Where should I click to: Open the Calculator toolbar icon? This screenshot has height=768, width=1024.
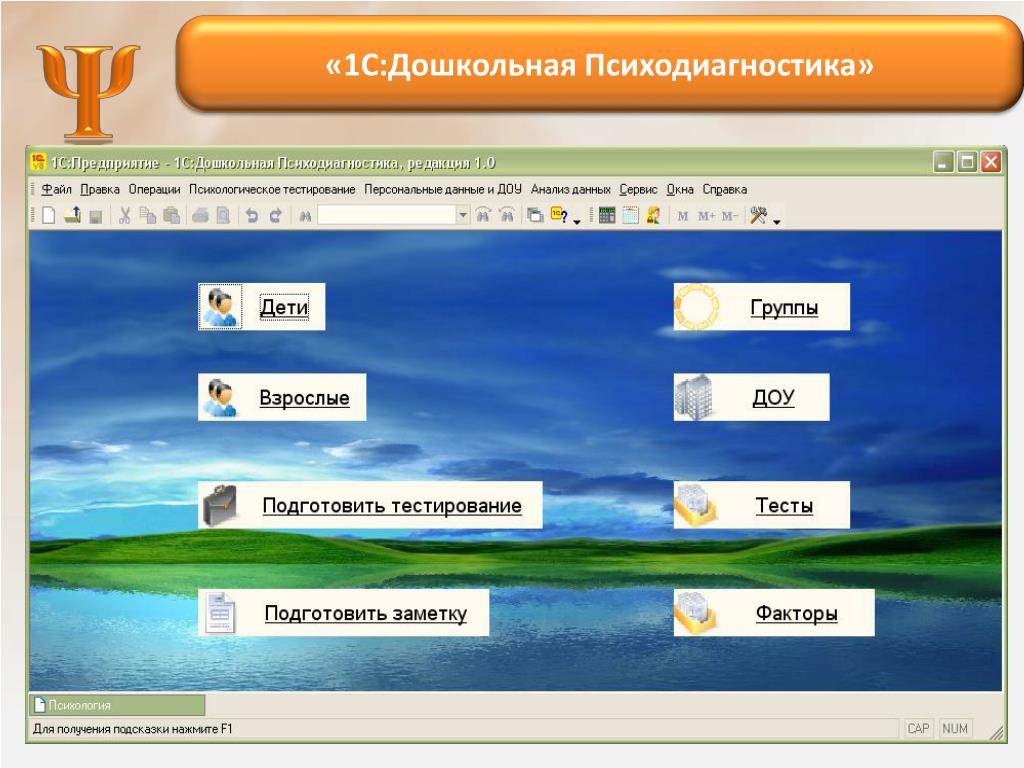[x=607, y=215]
